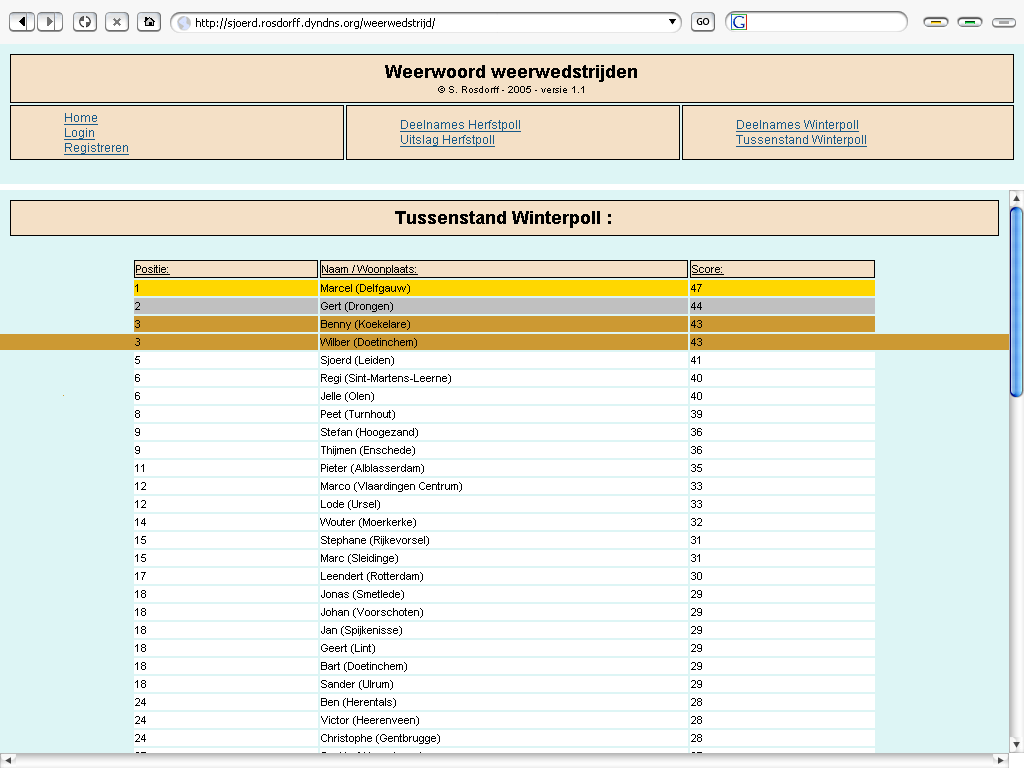Open the Registreren link
This screenshot has height=768, width=1024.
96,148
